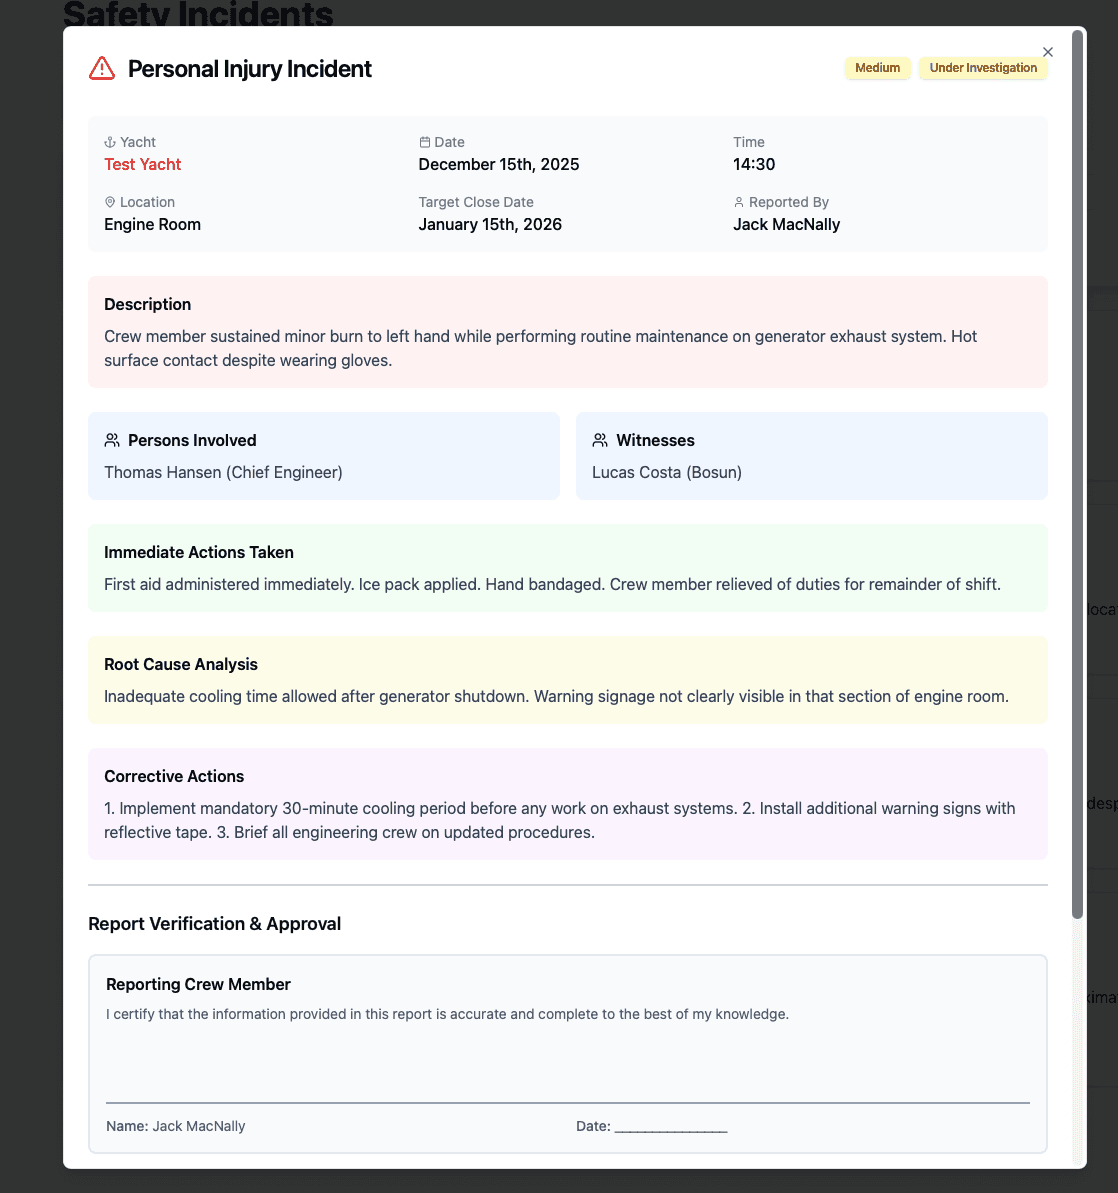
Task: Click Lucas Costa (Bosun)
Action: [x=667, y=472]
